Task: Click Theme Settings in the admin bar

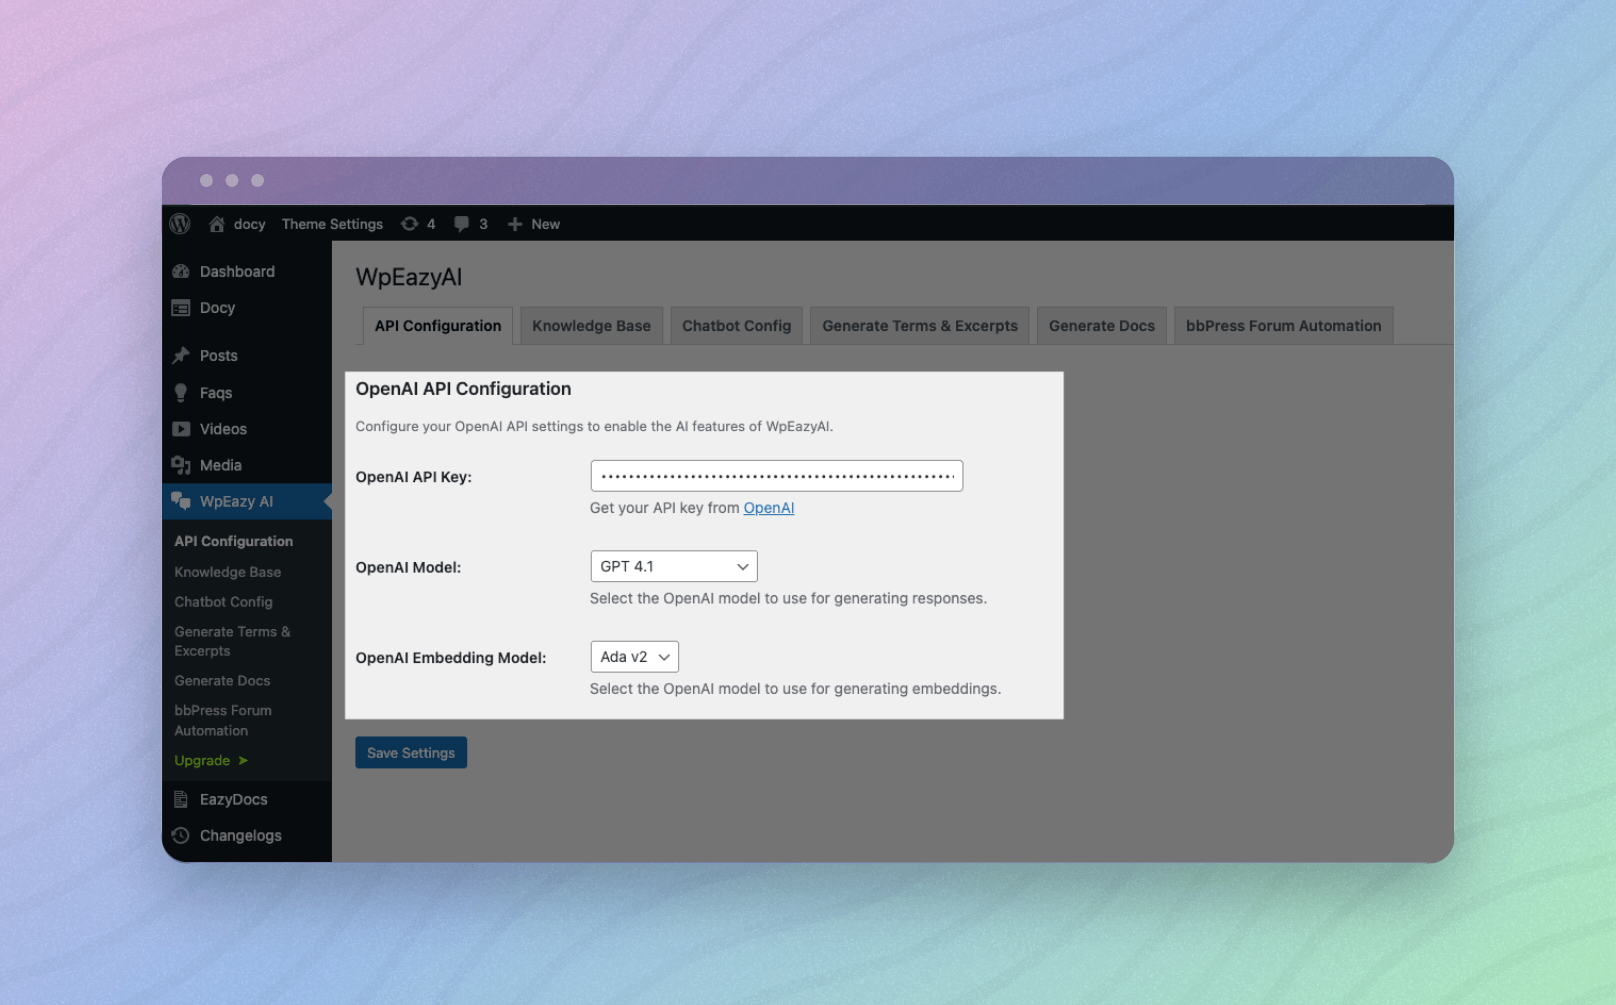Action: pyautogui.click(x=332, y=224)
